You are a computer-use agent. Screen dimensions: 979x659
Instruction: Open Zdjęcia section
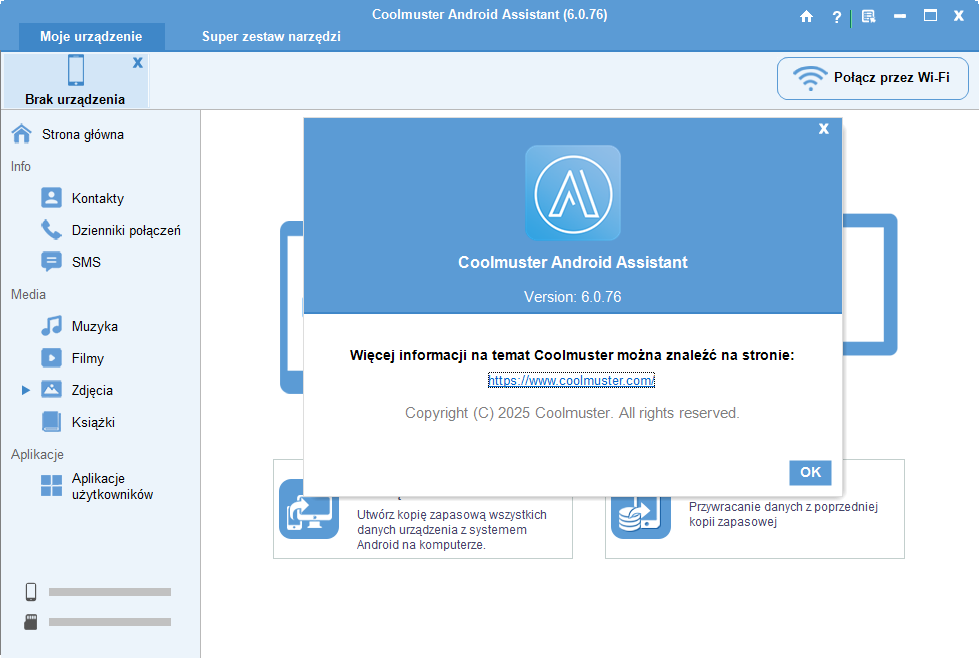click(92, 390)
